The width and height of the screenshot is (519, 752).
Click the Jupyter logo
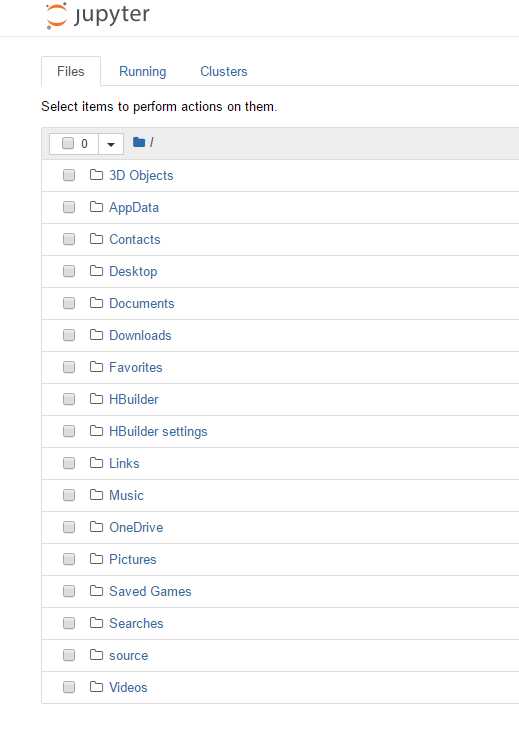[x=98, y=15]
